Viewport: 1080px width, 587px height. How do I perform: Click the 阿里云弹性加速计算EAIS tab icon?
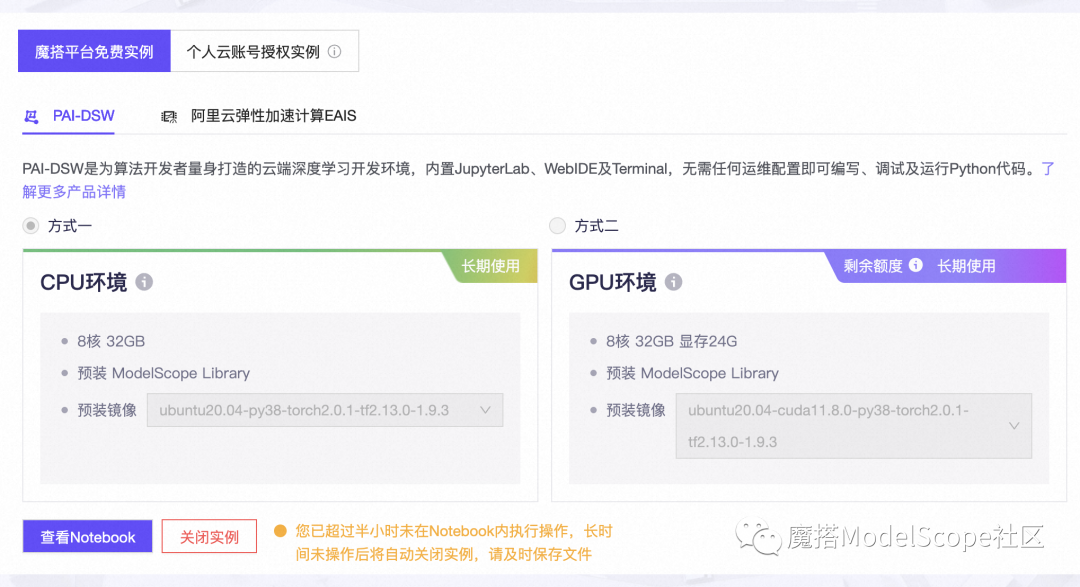pyautogui.click(x=169, y=115)
